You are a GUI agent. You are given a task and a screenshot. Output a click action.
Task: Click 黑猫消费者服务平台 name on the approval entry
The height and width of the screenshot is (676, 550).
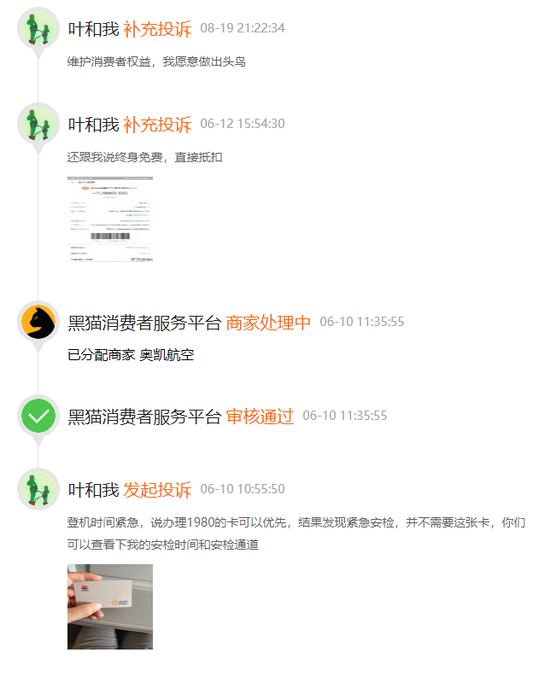point(144,417)
